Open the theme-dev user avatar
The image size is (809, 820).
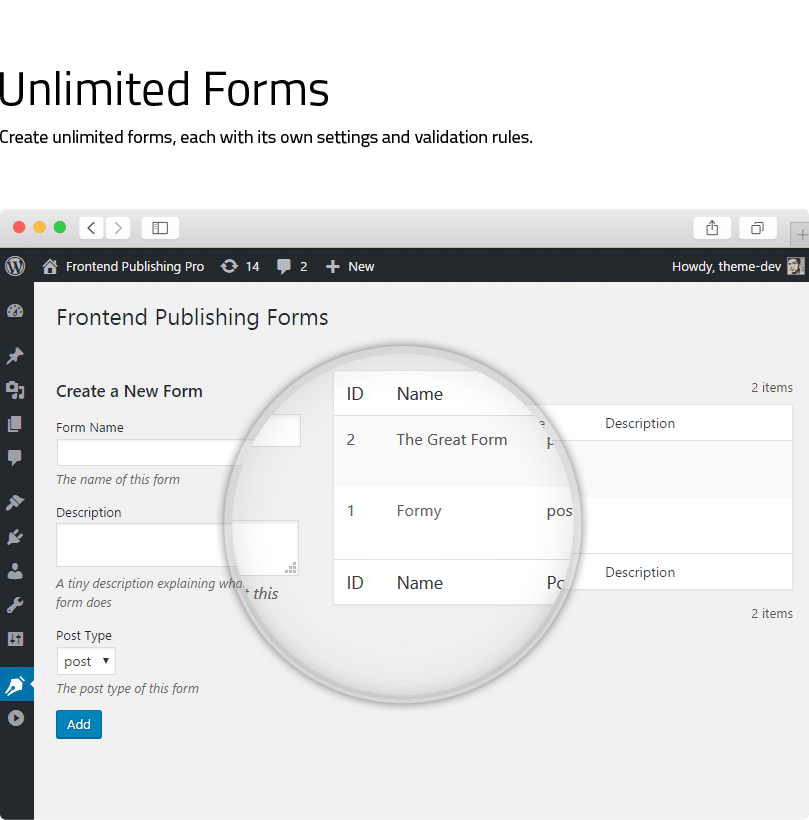(x=796, y=266)
